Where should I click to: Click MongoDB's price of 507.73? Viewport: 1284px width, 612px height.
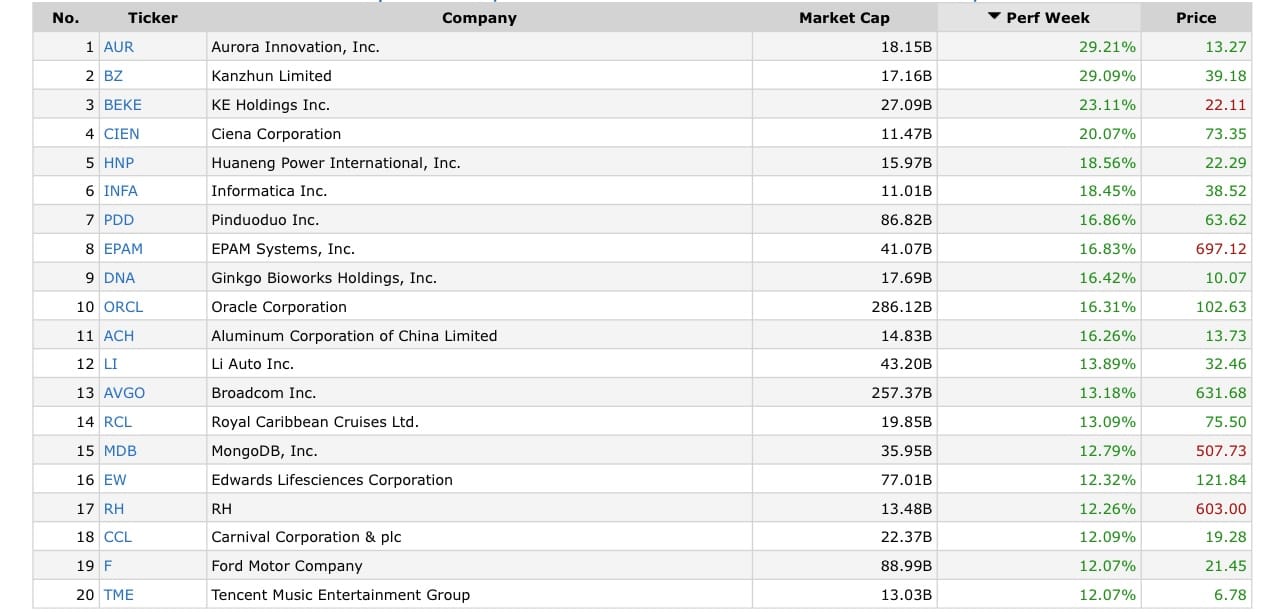(1221, 451)
